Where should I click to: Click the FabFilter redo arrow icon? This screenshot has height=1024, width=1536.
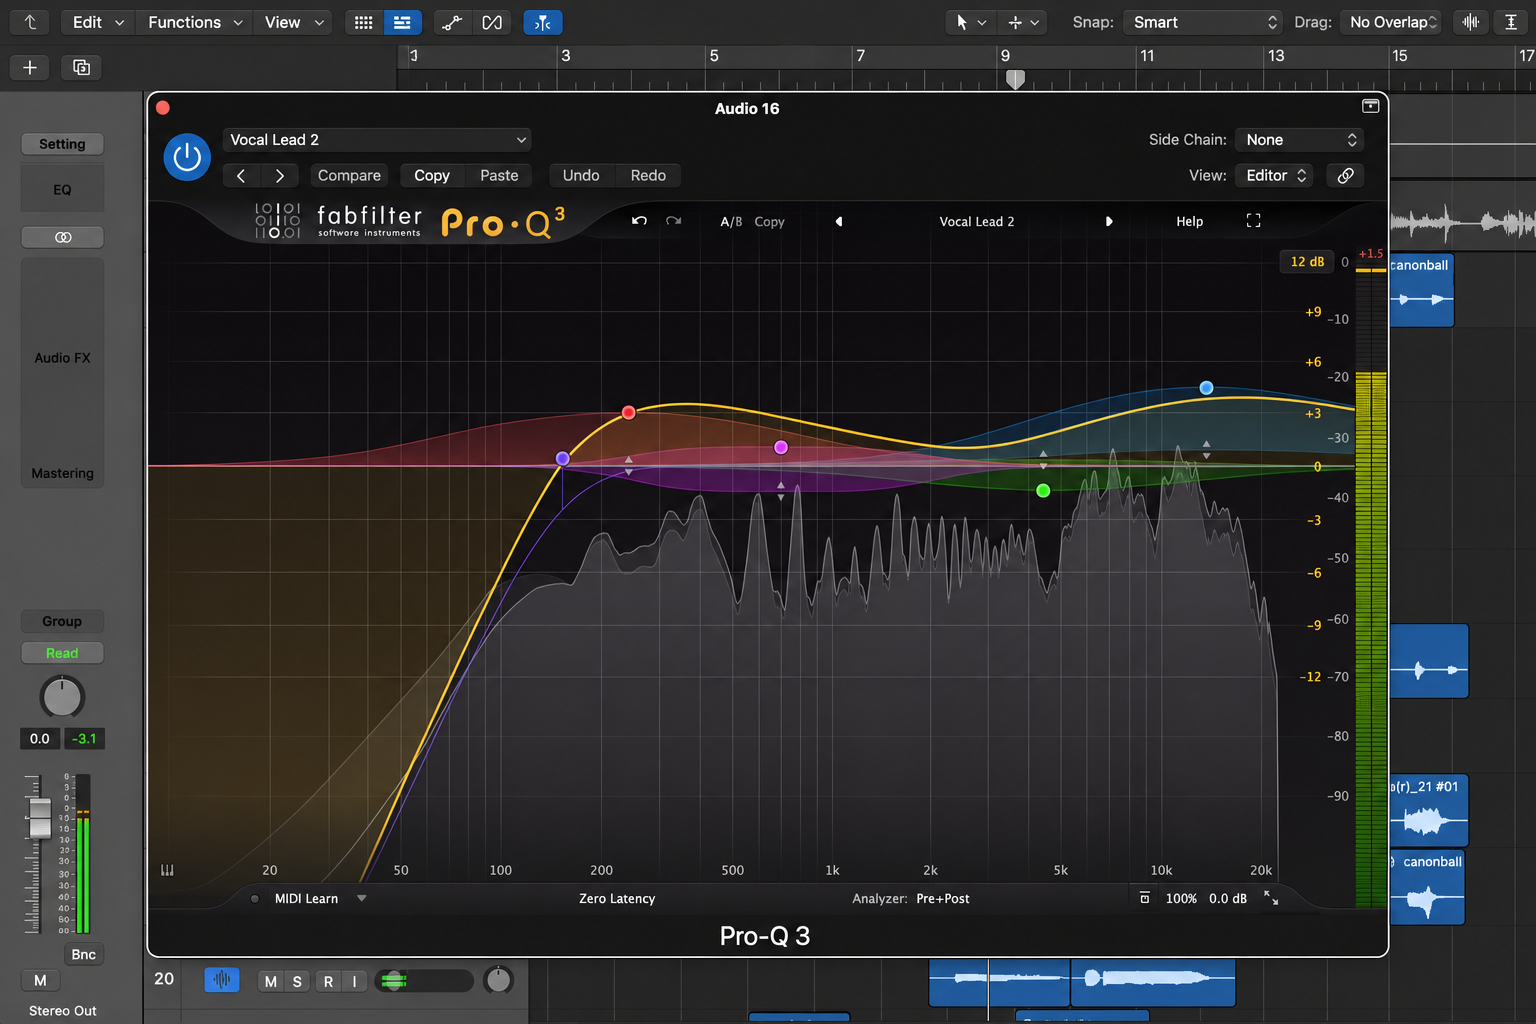pyautogui.click(x=674, y=221)
